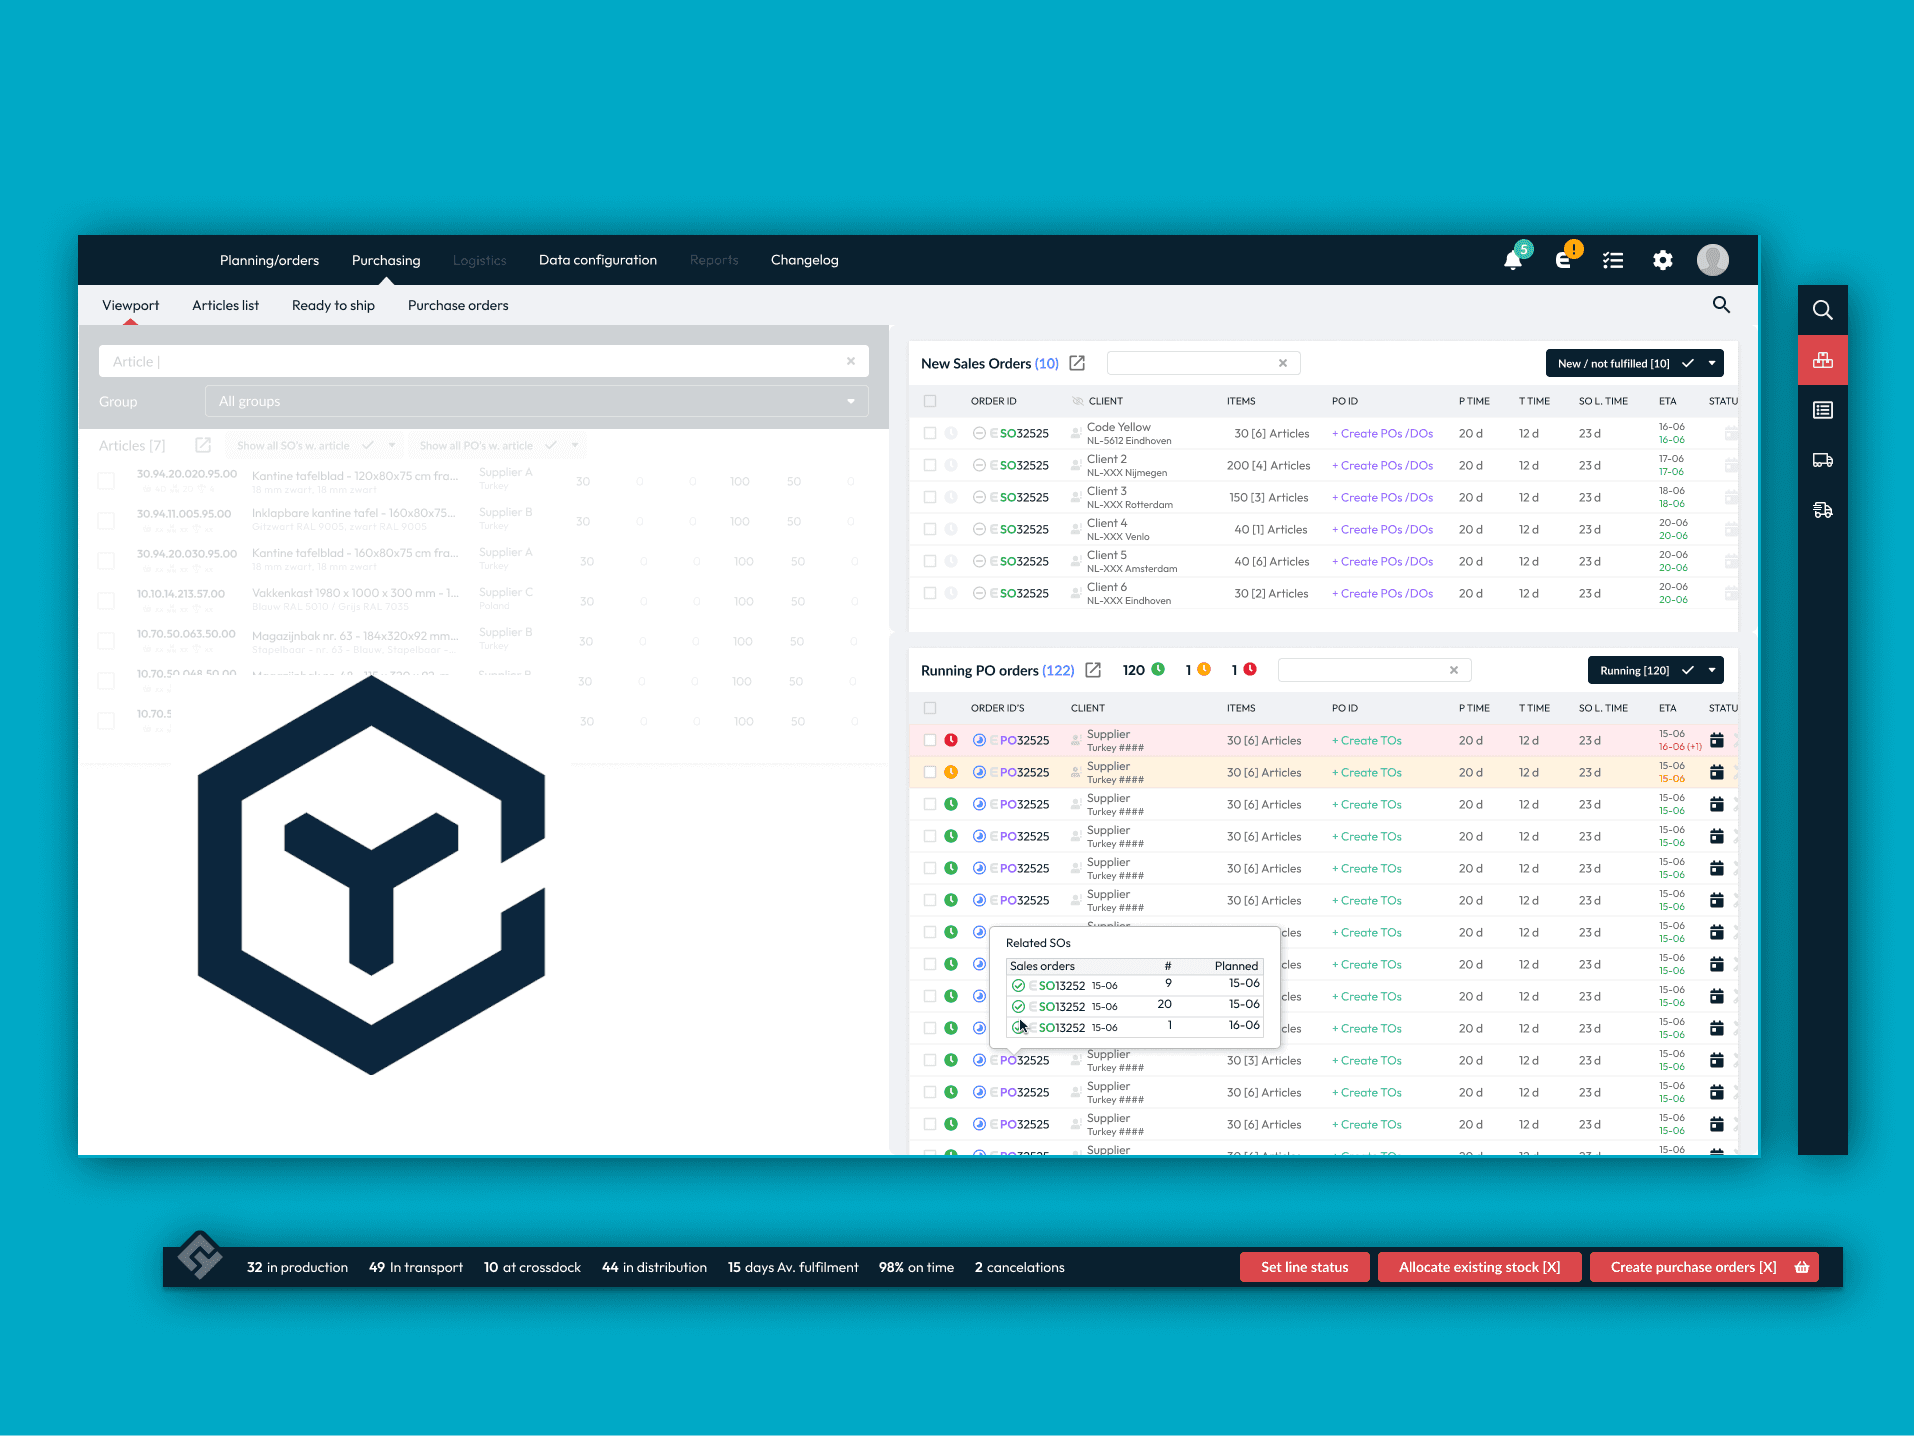This screenshot has height=1436, width=1914.
Task: Click the orange clock status in the orange PO row
Action: (951, 772)
